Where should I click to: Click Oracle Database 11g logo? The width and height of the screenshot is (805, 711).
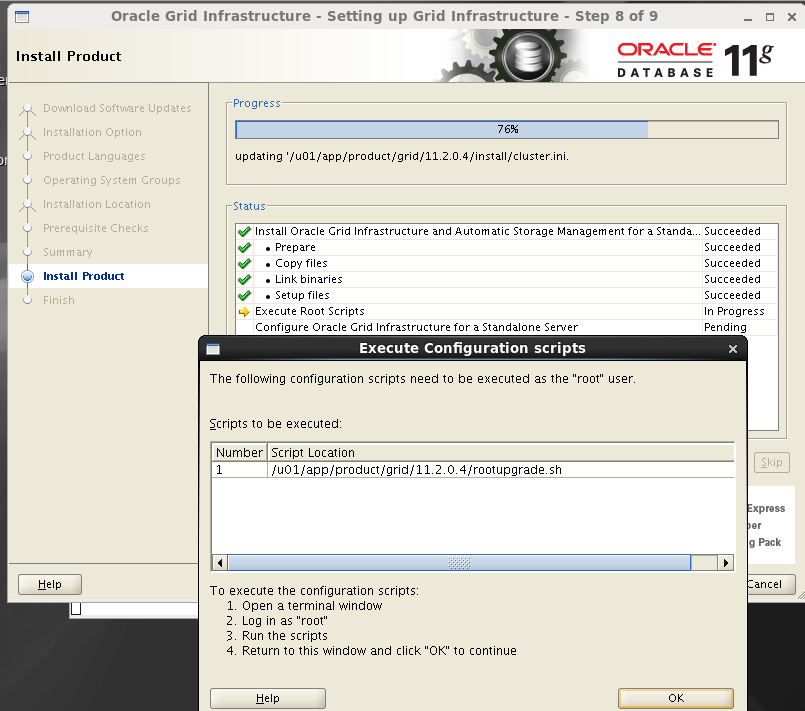pyautogui.click(x=695, y=60)
